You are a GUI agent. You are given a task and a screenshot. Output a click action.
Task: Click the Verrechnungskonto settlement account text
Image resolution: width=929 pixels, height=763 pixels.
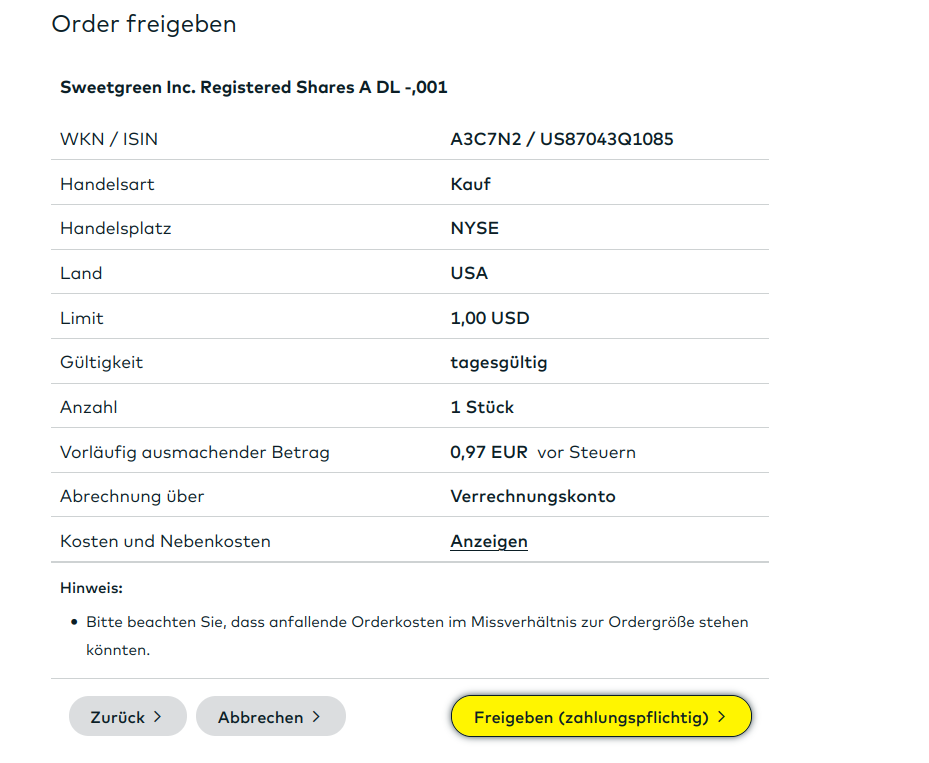pyautogui.click(x=532, y=496)
